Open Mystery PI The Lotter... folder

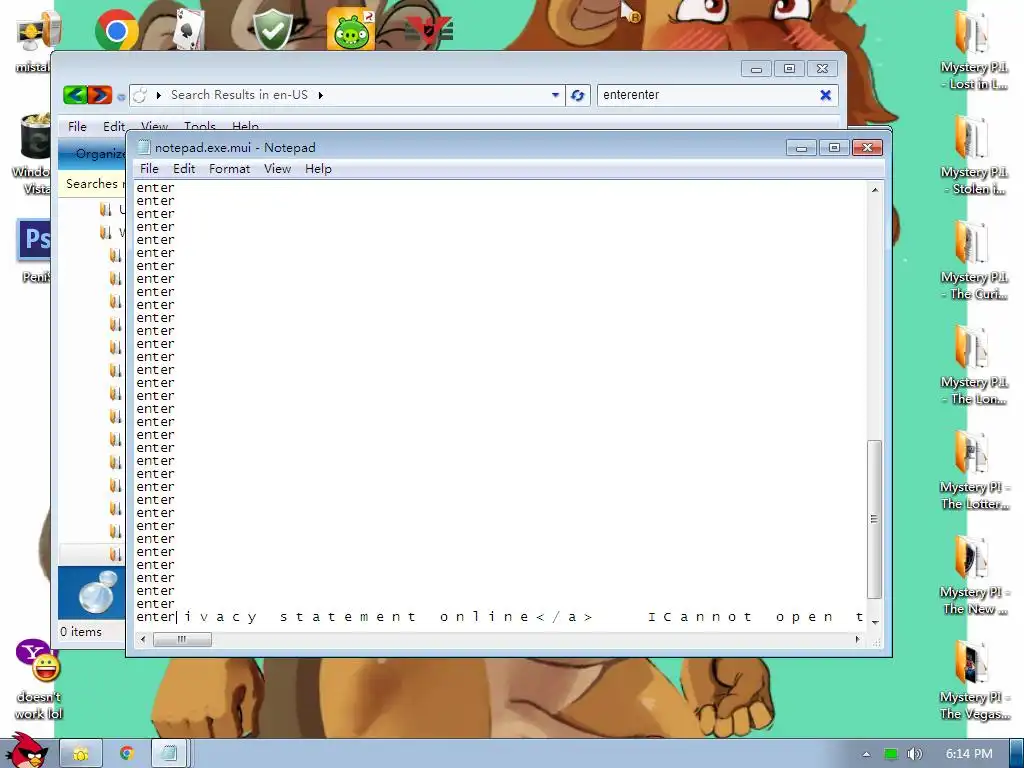(x=973, y=470)
